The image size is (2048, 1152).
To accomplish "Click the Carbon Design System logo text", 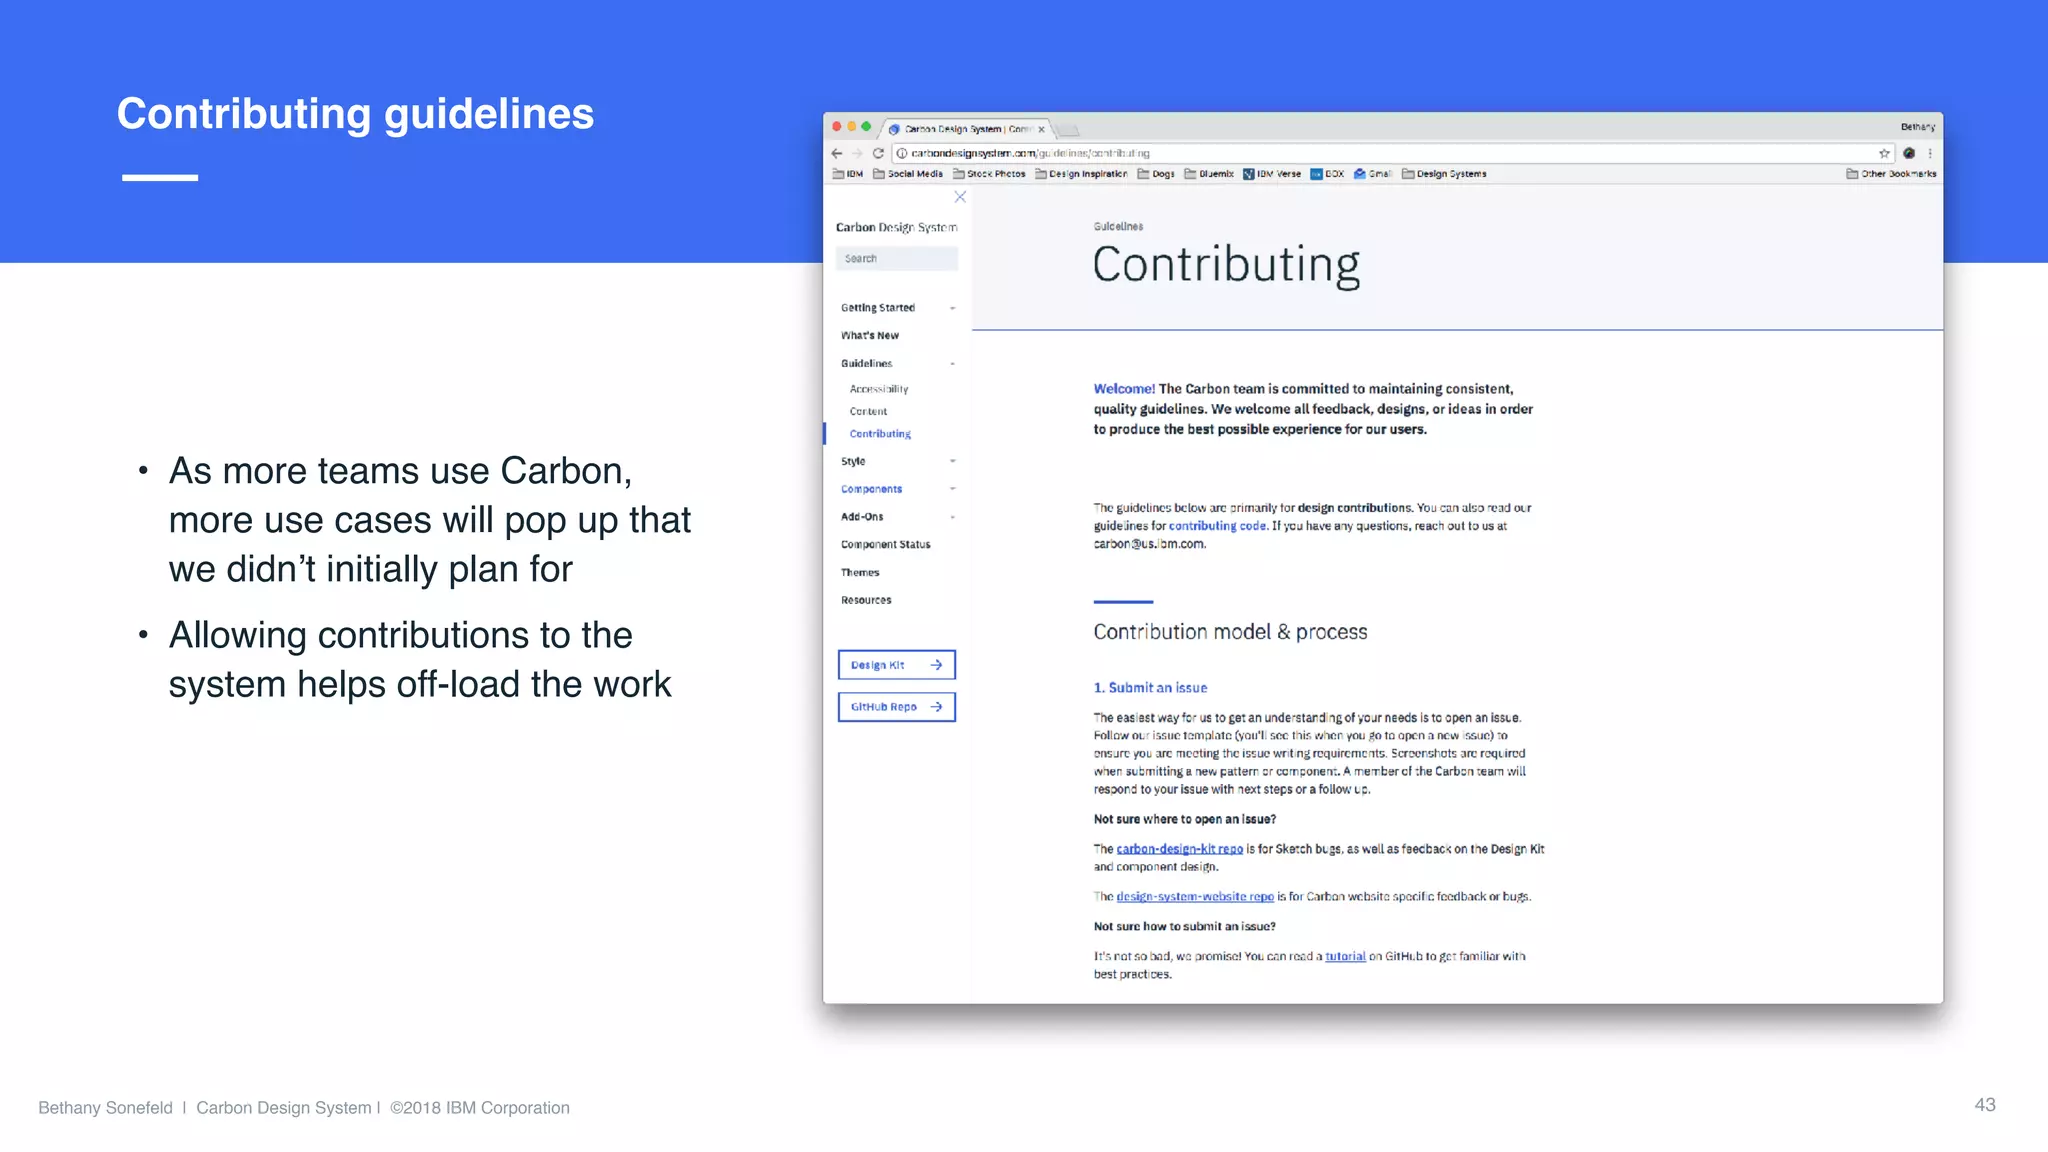I will 897,228.
